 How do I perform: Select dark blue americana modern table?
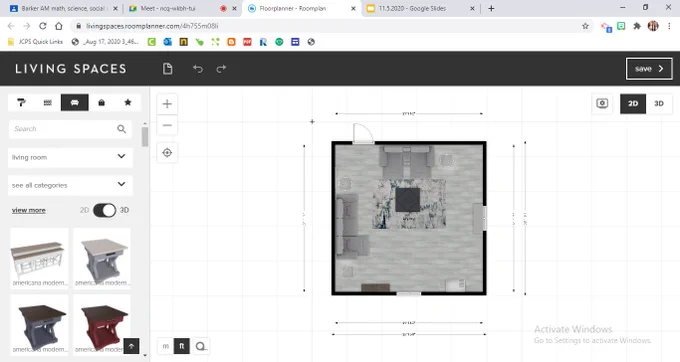pyautogui.click(x=39, y=325)
